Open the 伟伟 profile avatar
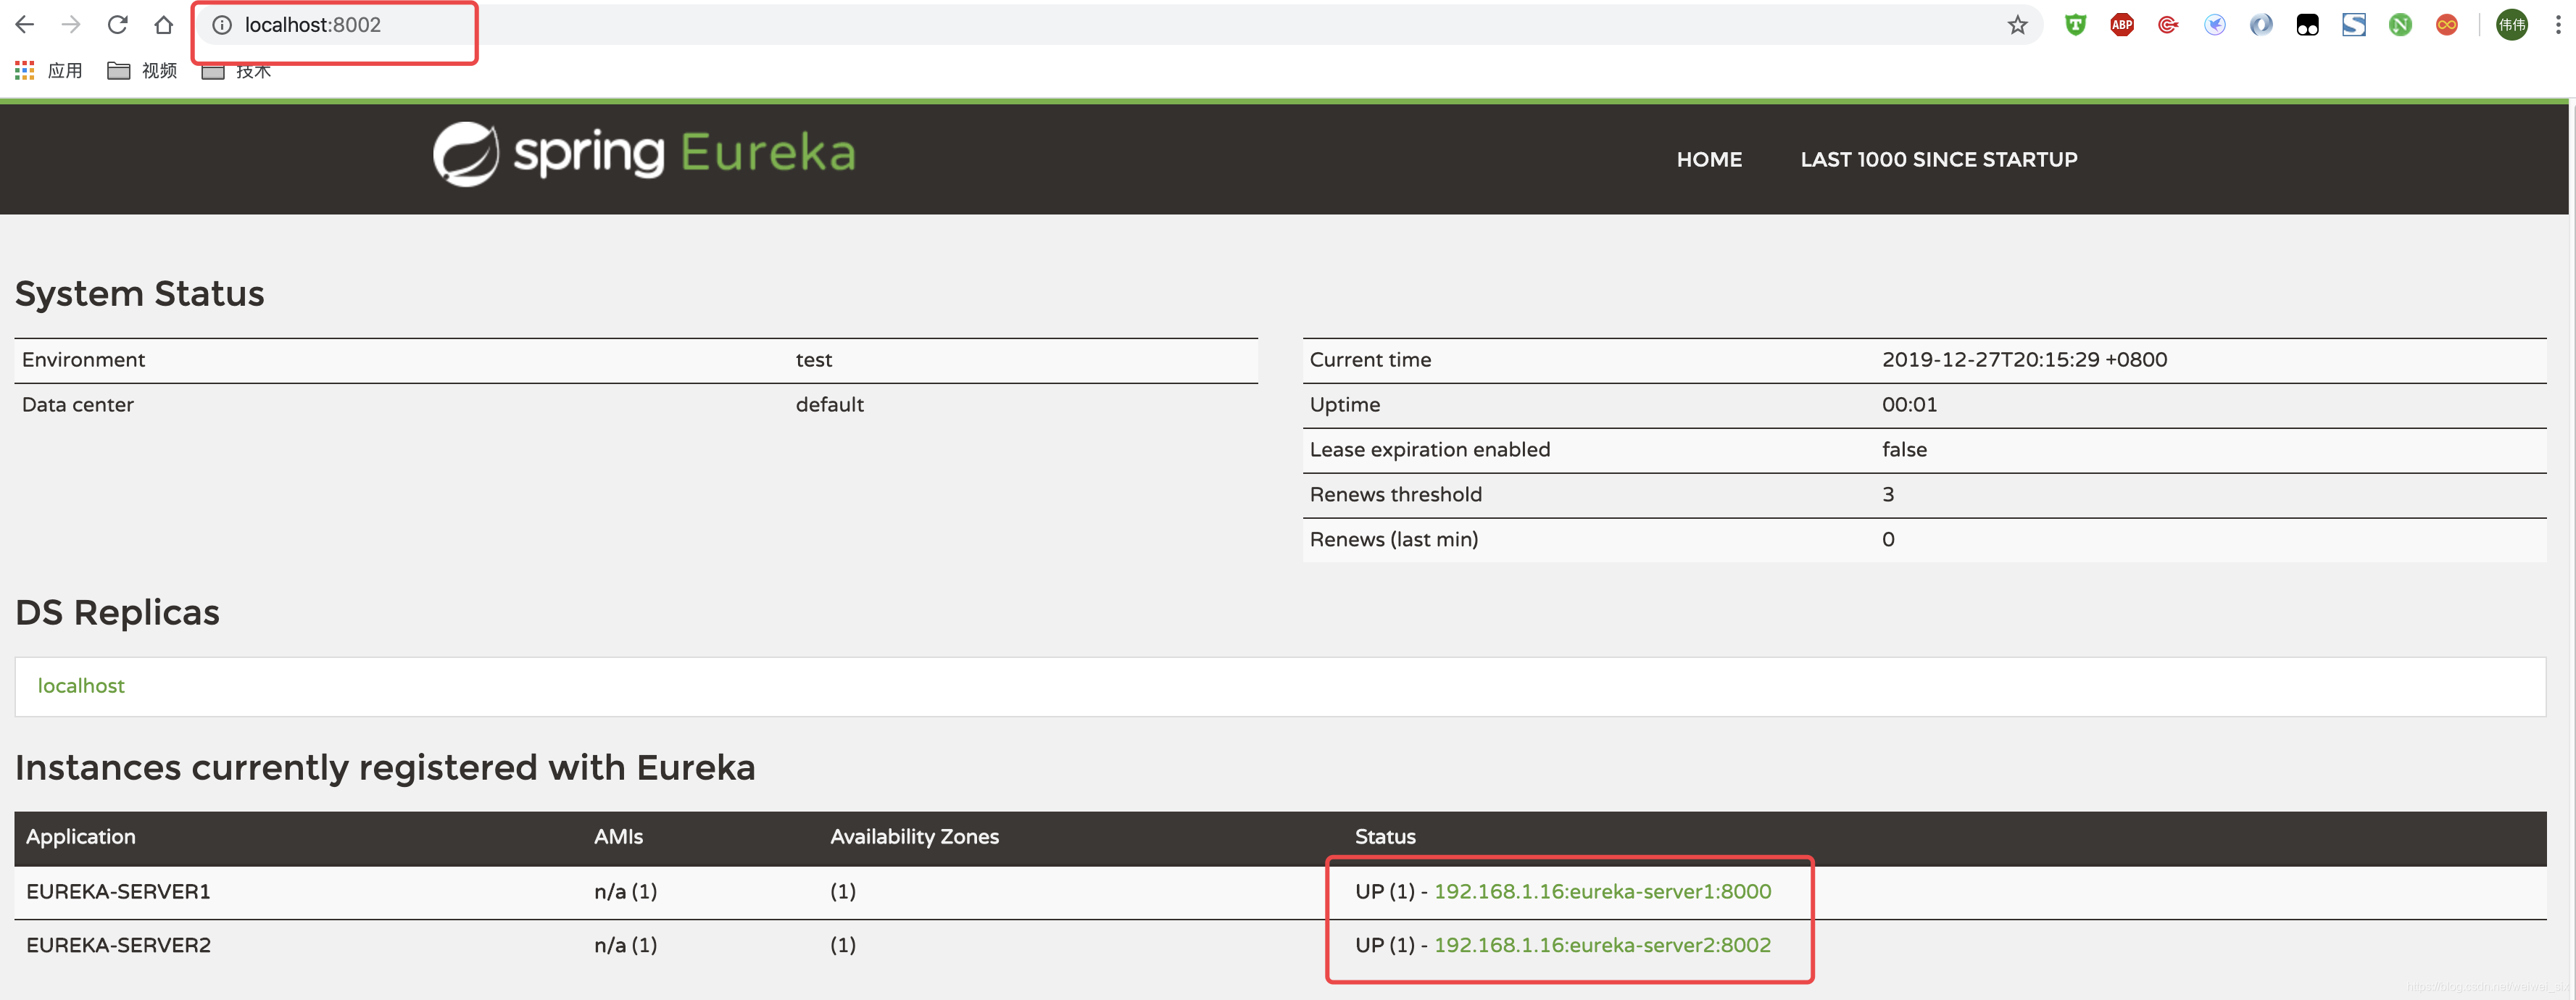This screenshot has width=2576, height=1000. [x=2512, y=25]
